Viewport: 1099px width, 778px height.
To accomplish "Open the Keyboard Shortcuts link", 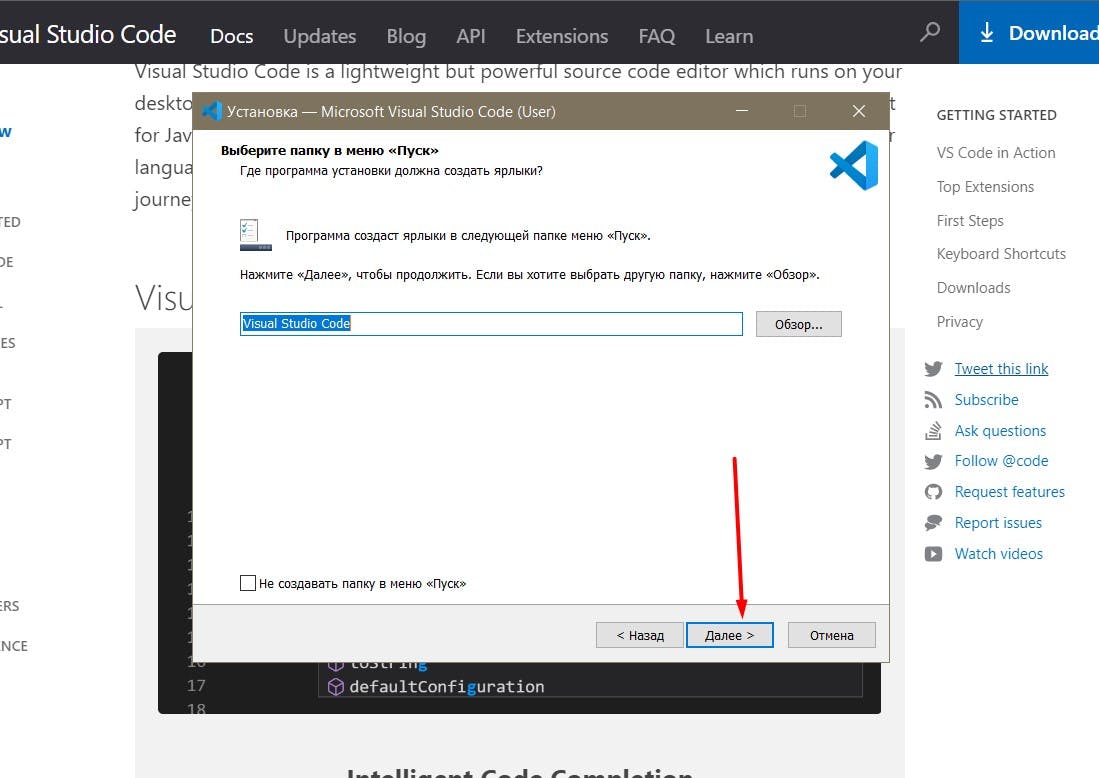I will 1001,254.
